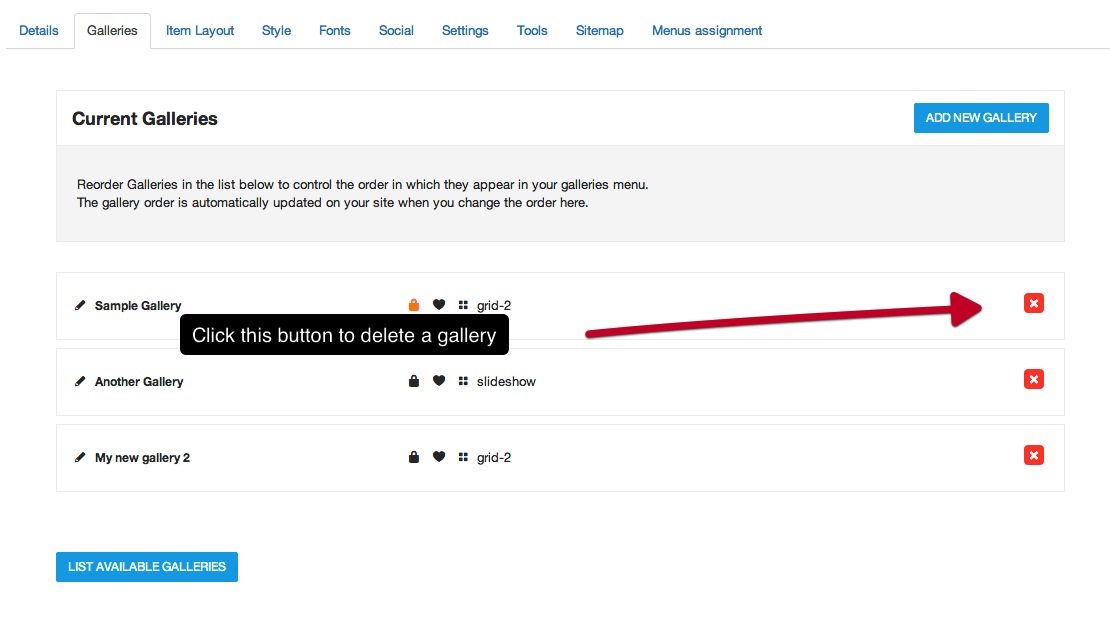Image resolution: width=1110 pixels, height=633 pixels.
Task: Click the grid layout icon in My new gallery 2 row
Action: point(463,457)
